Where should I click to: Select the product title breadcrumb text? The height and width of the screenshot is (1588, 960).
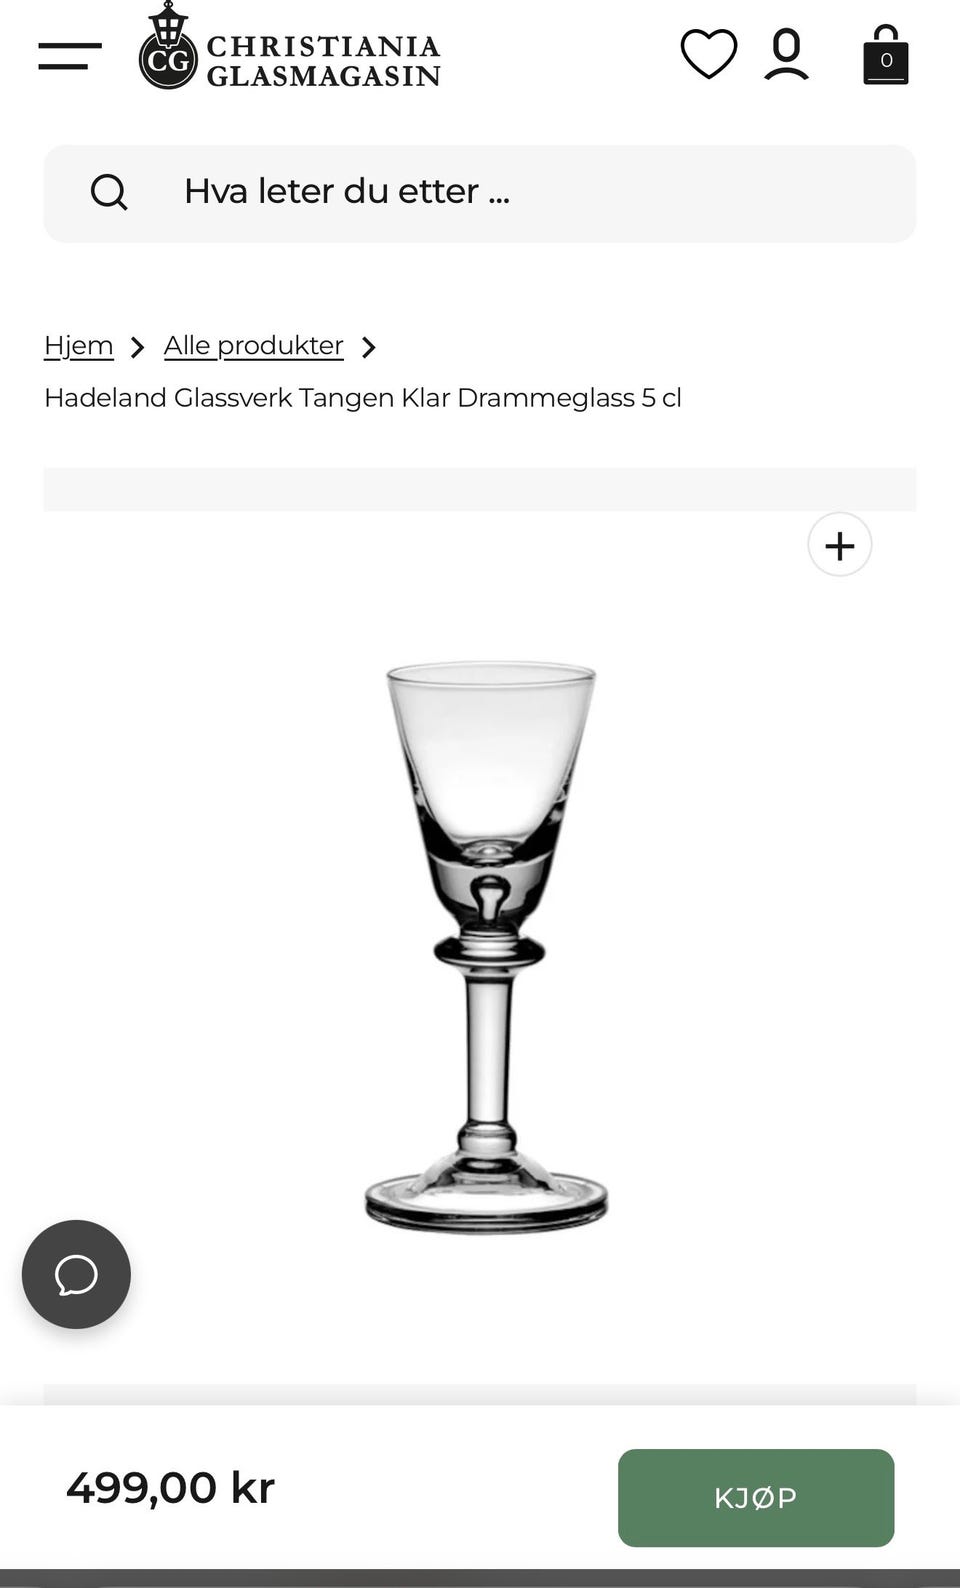tap(363, 398)
